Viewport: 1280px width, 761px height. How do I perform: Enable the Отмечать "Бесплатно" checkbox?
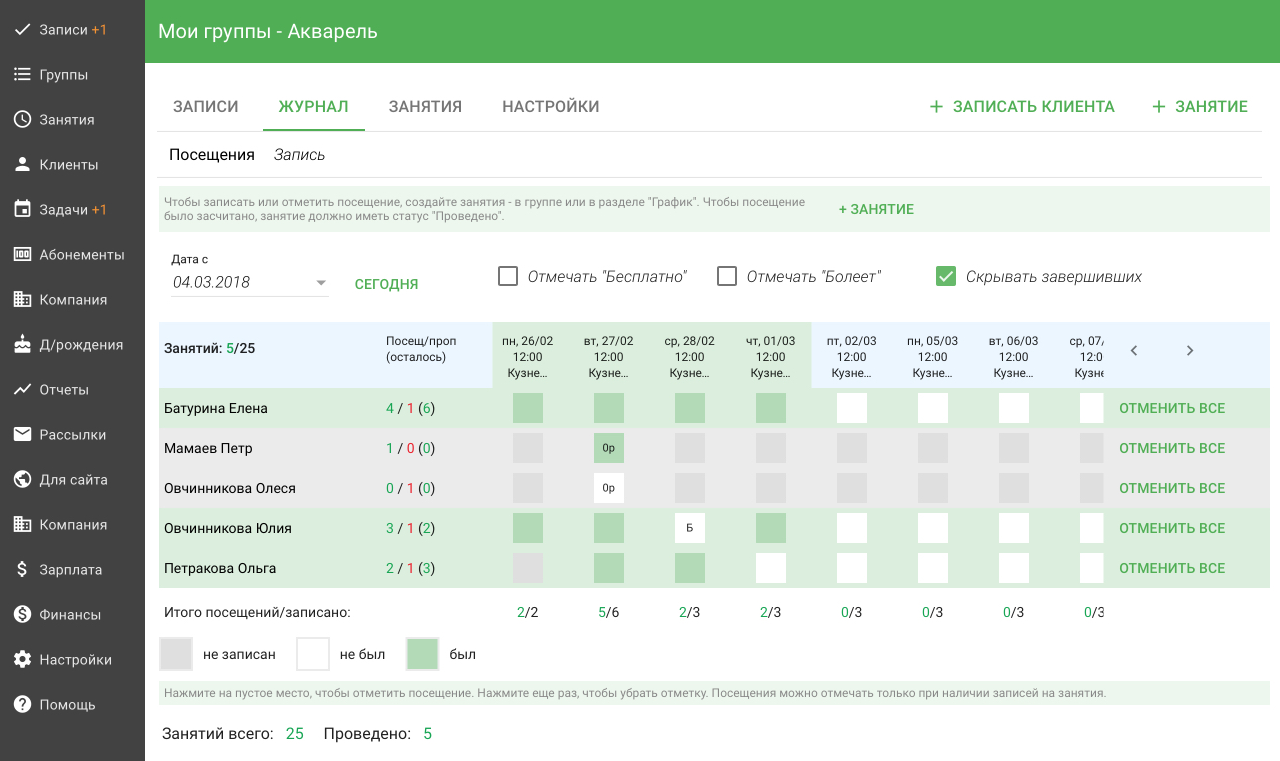508,276
